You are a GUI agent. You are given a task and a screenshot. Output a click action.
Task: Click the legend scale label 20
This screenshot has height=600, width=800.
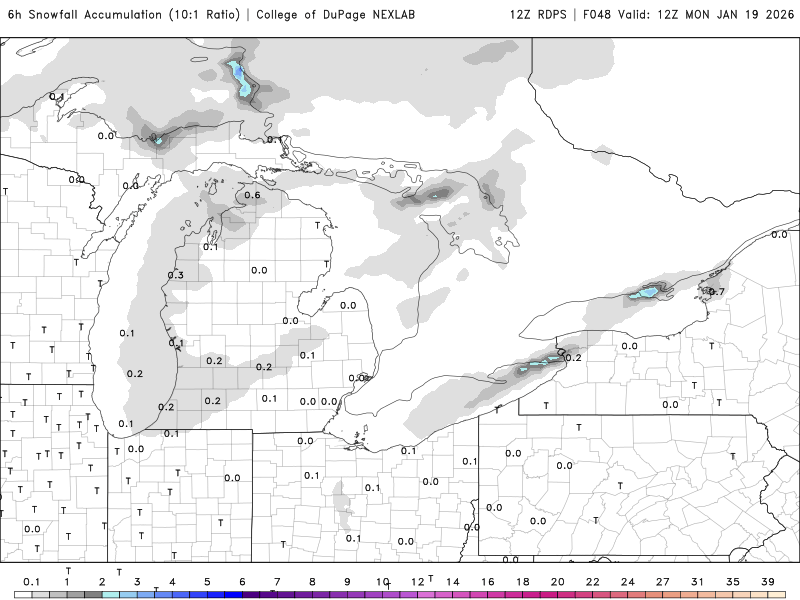558,582
